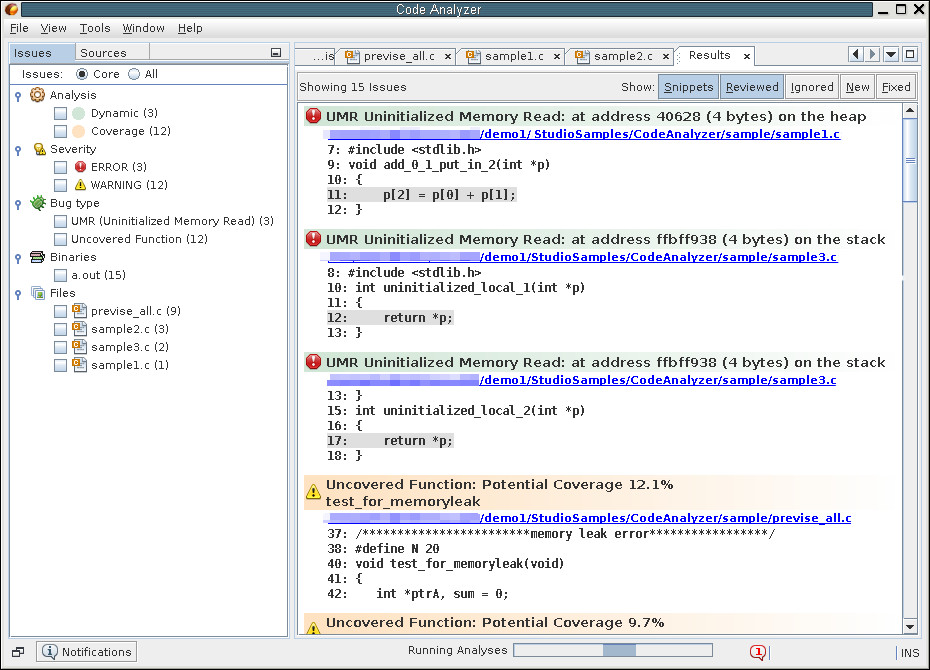This screenshot has height=670, width=930.
Task: Click the Bug type bug icon
Action: point(38,203)
